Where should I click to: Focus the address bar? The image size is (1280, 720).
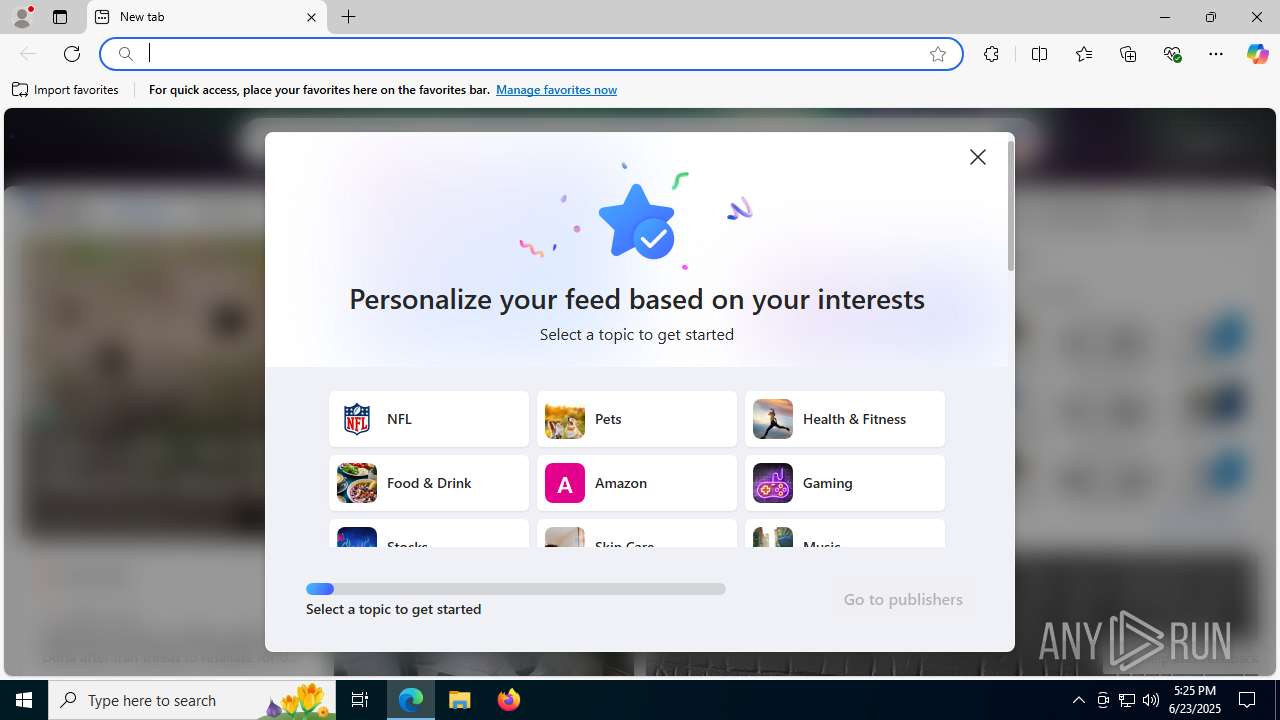(530, 54)
